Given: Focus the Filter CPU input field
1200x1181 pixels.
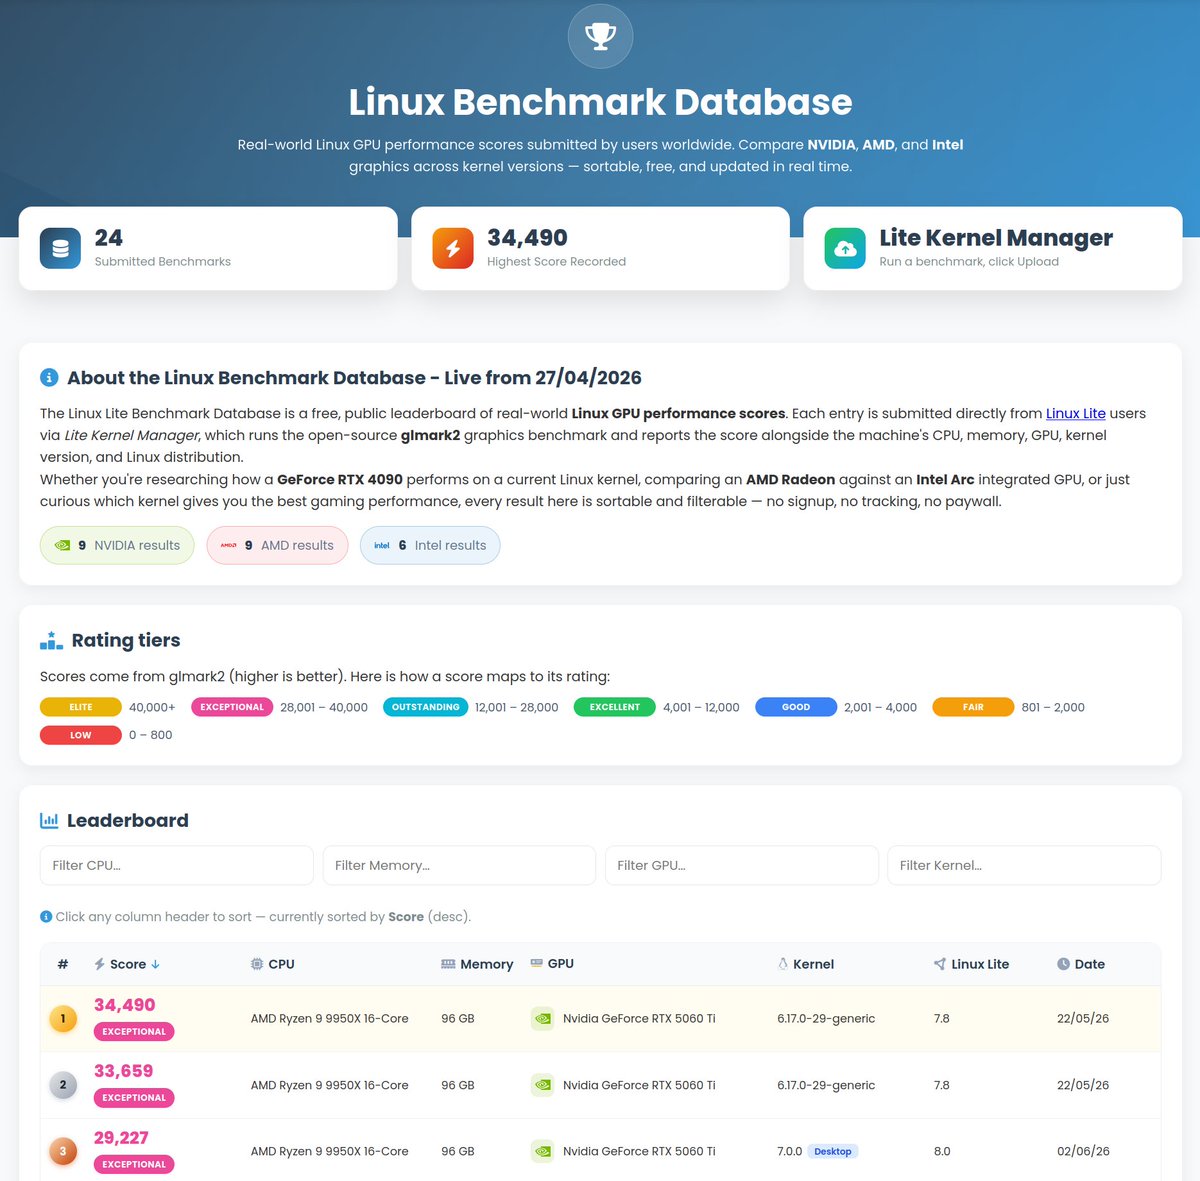Looking at the screenshot, I should coord(177,865).
